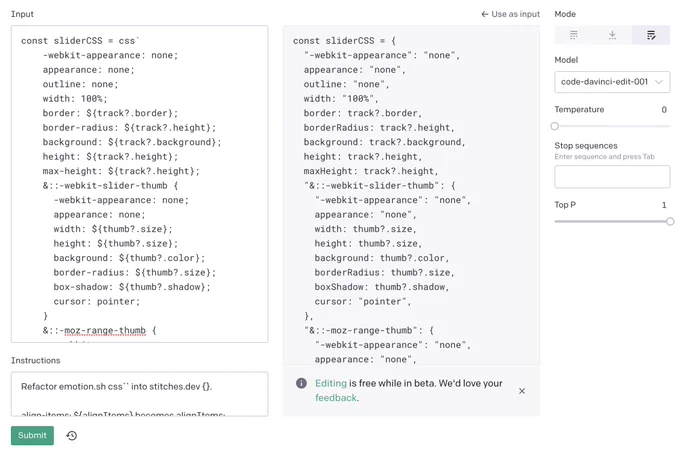This screenshot has height=455, width=680.
Task: Click 'cursor: "pointer",' output line
Action: pos(363,301)
